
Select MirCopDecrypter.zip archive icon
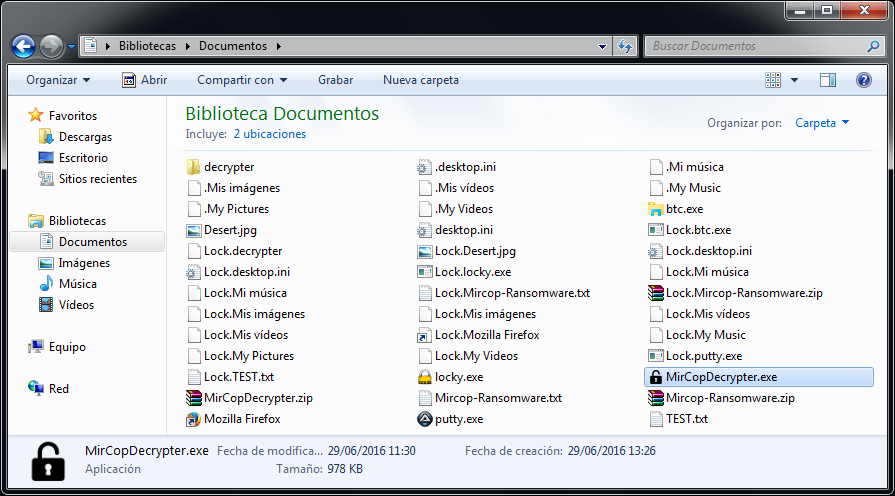click(194, 398)
